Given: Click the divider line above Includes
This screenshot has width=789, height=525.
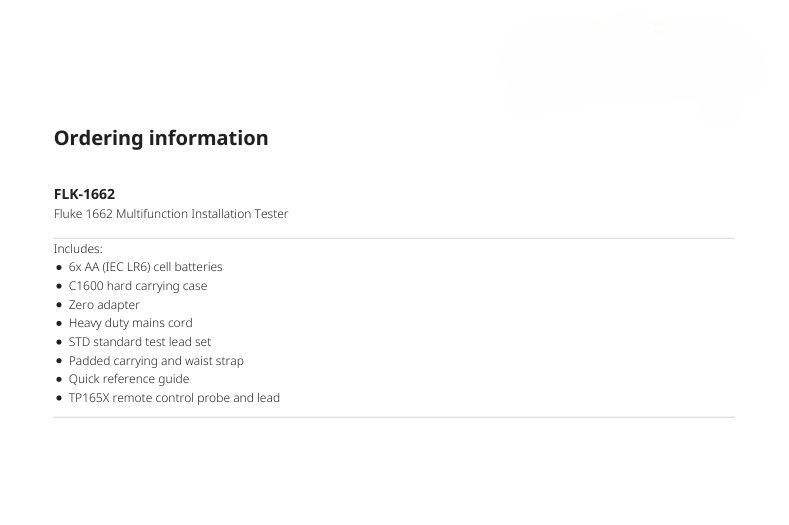Looking at the screenshot, I should point(394,238).
